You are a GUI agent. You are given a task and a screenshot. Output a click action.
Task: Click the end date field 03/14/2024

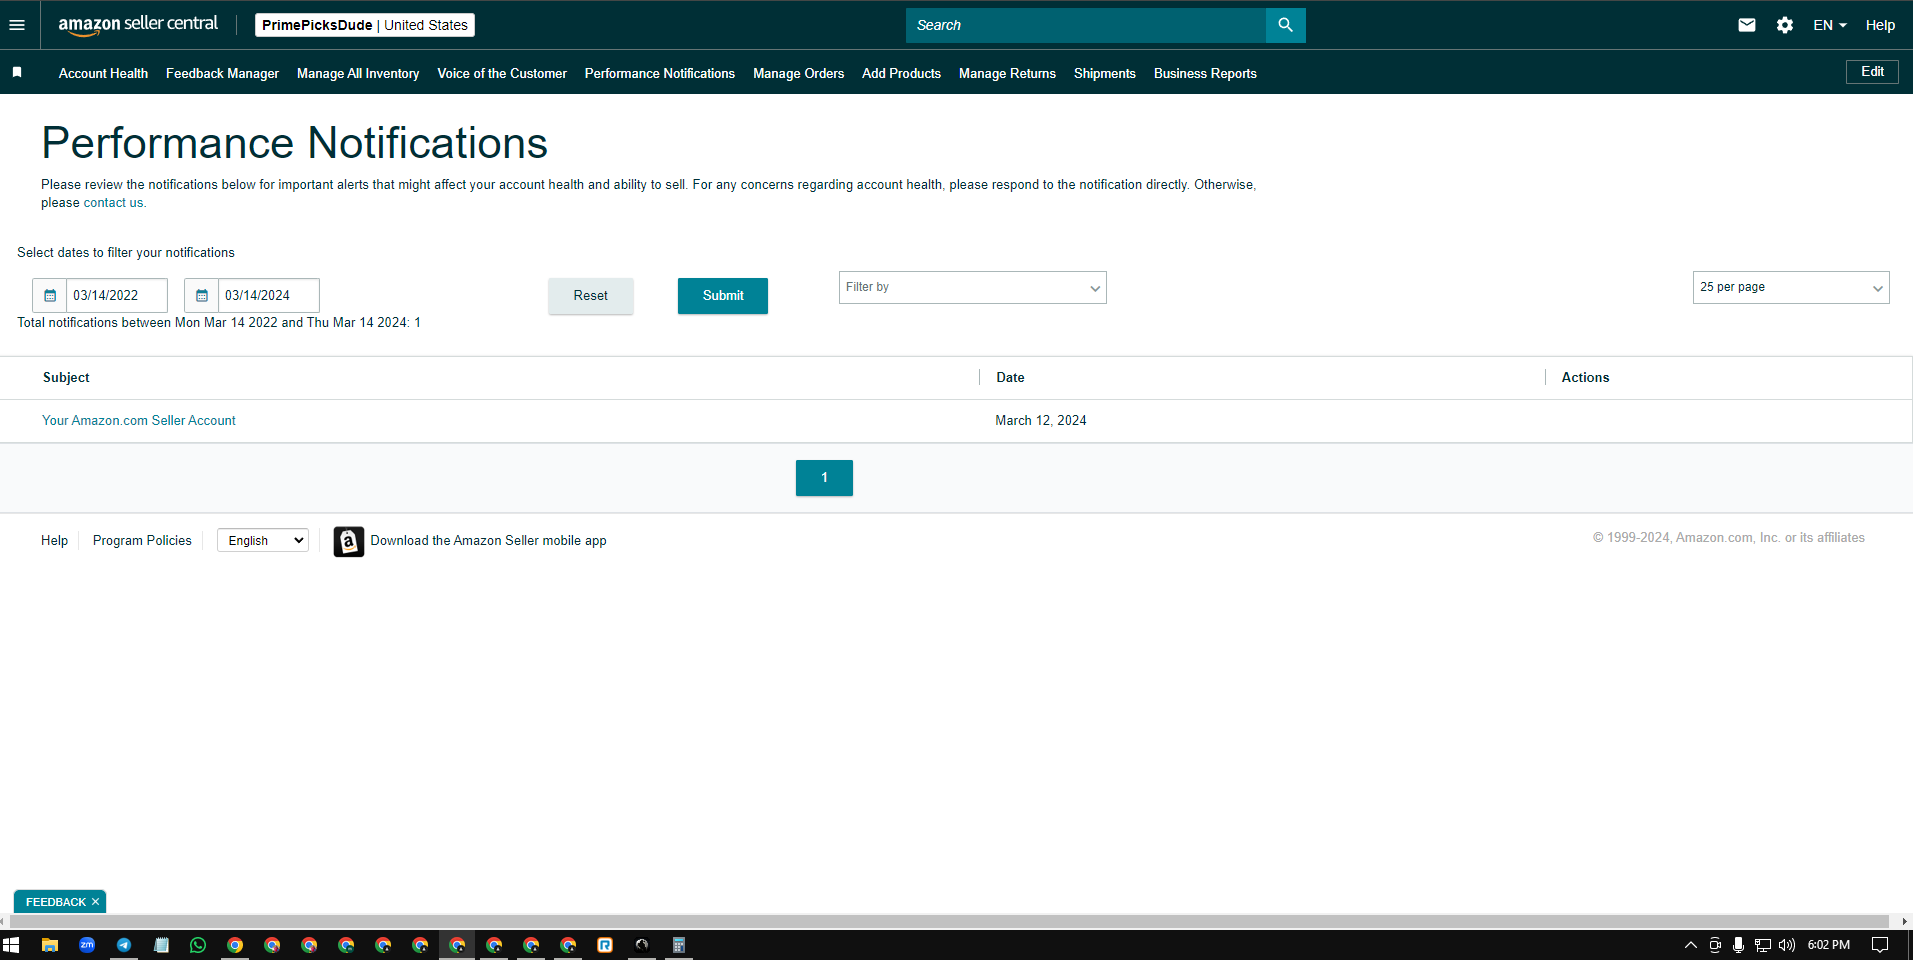(x=268, y=295)
